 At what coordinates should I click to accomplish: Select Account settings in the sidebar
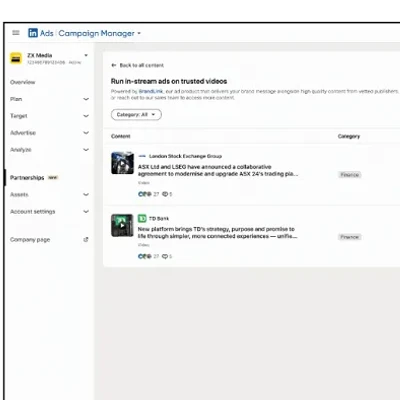[33, 211]
